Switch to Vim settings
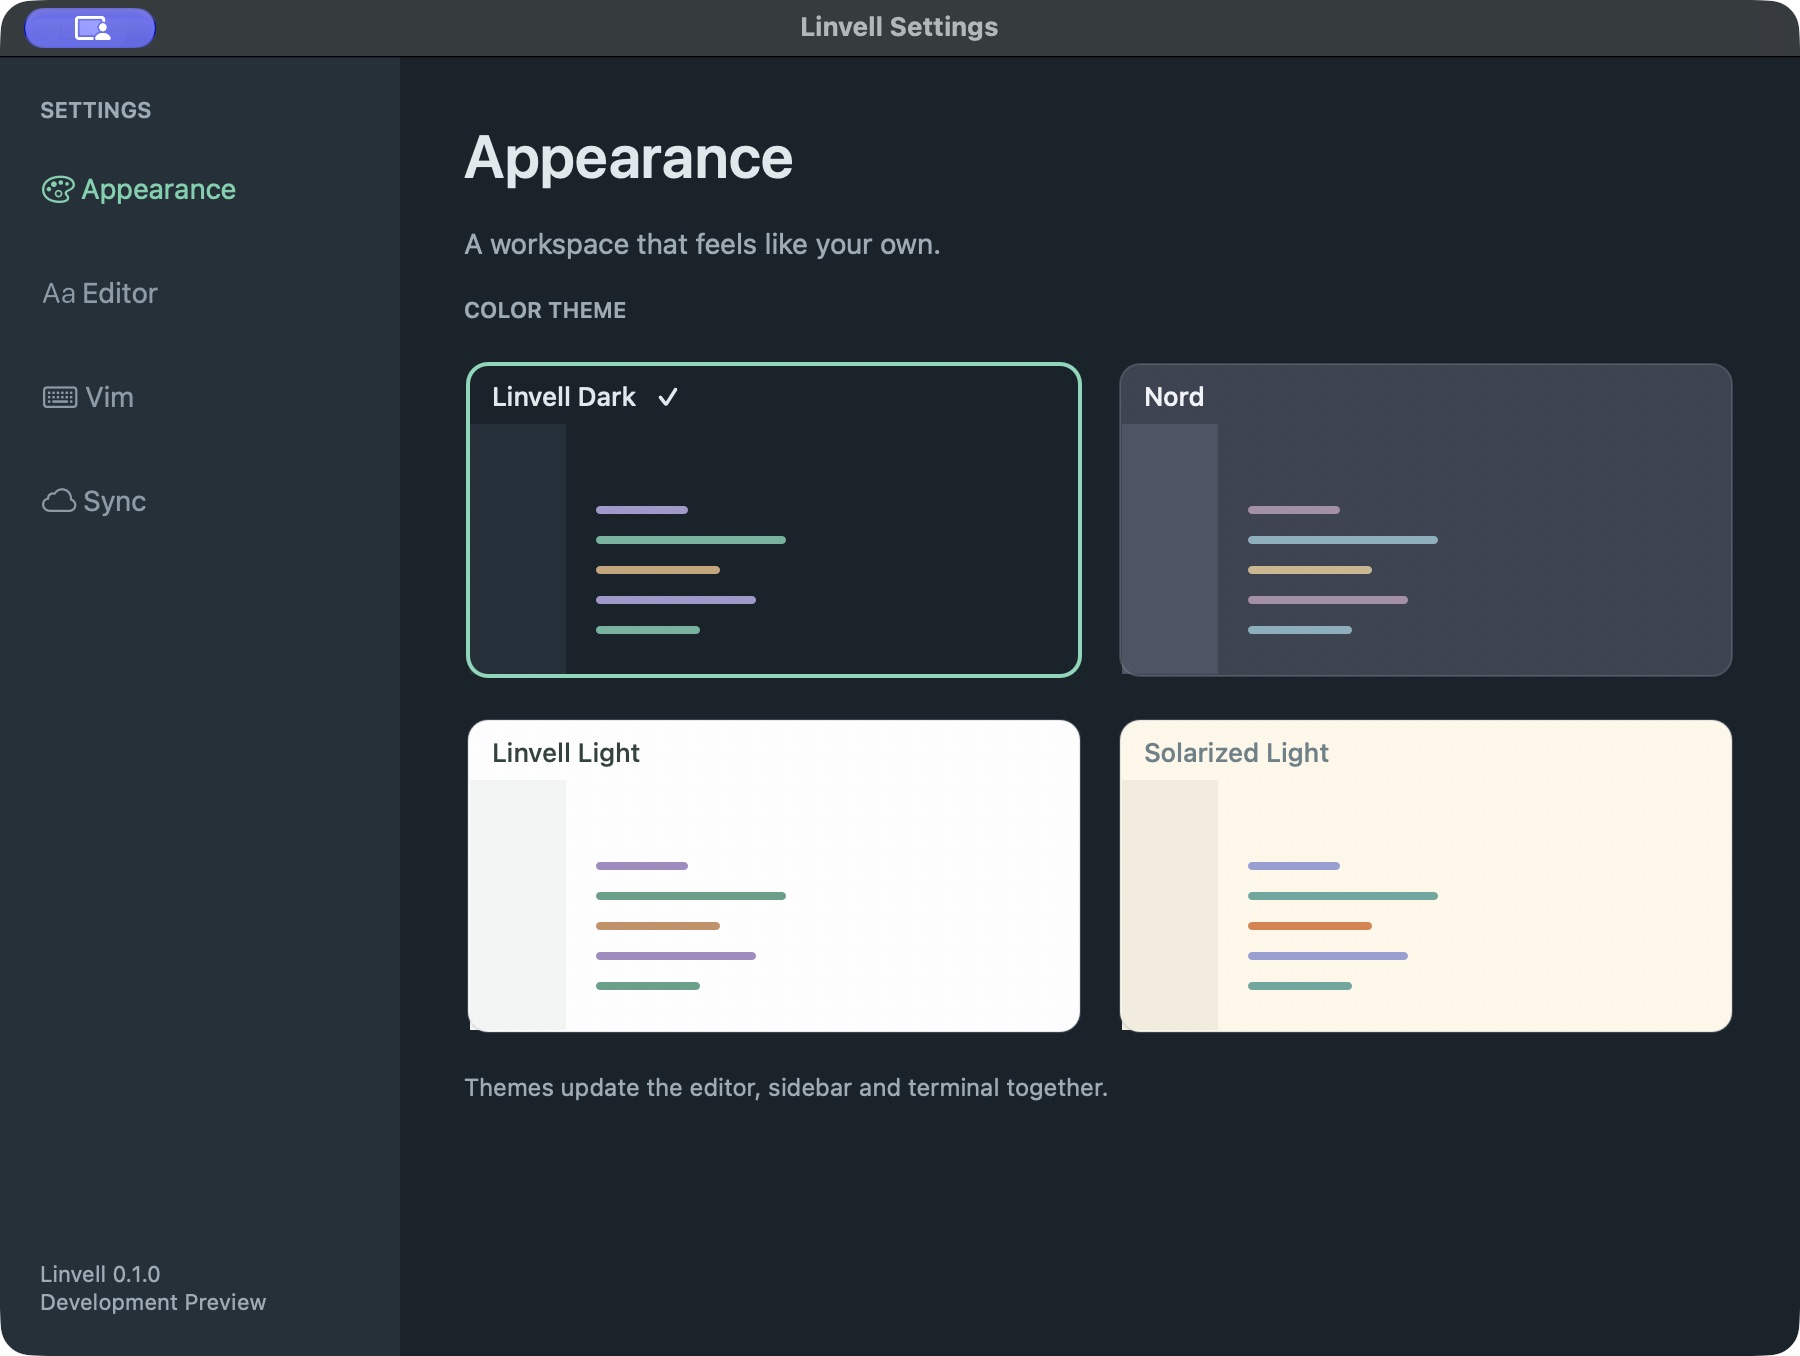1800x1356 pixels. tap(88, 398)
